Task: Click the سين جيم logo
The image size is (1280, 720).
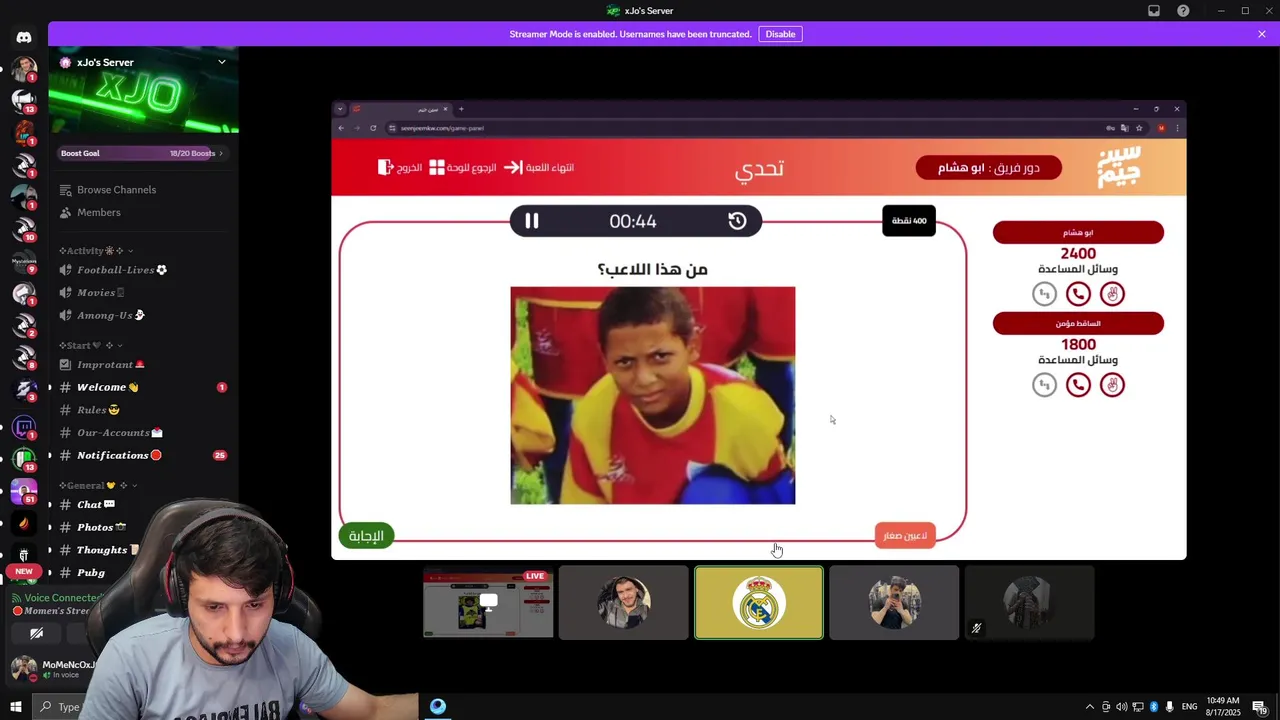Action: click(x=1119, y=167)
